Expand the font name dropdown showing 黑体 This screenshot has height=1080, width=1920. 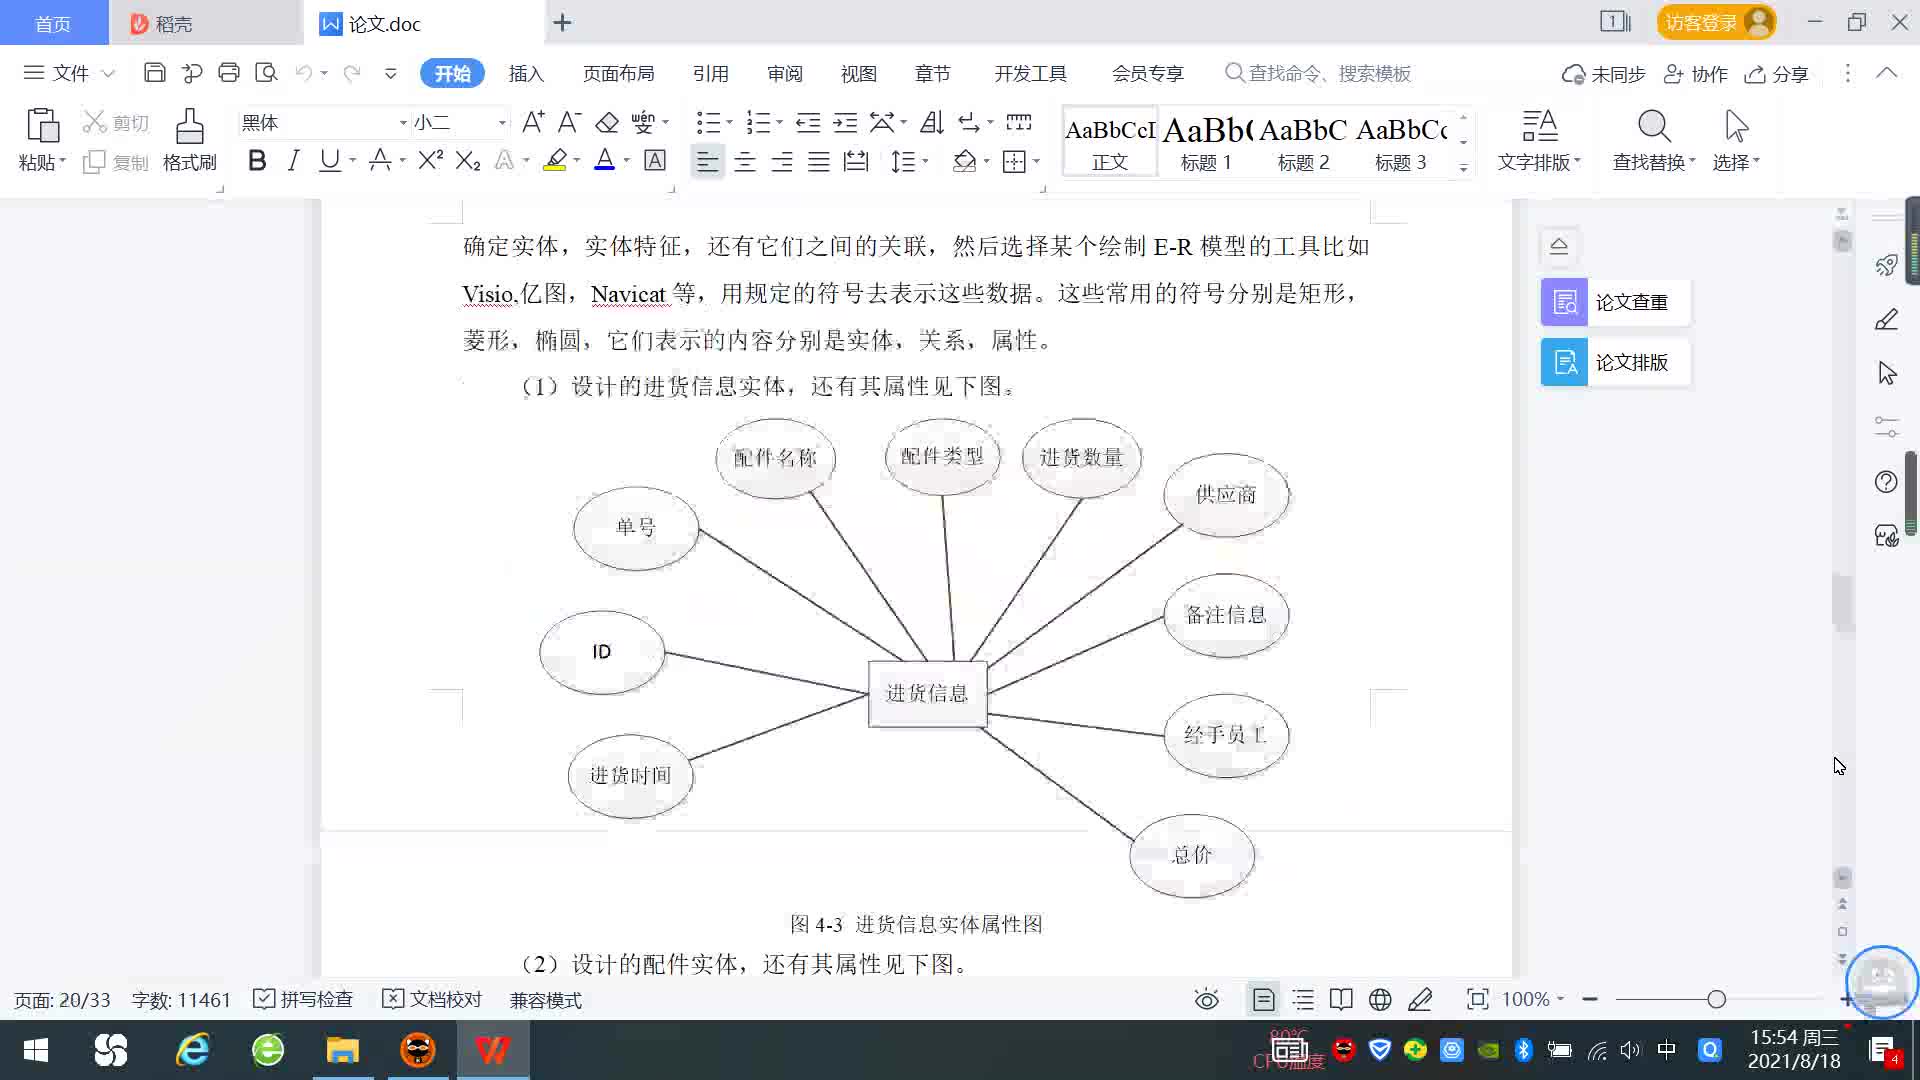click(x=403, y=123)
